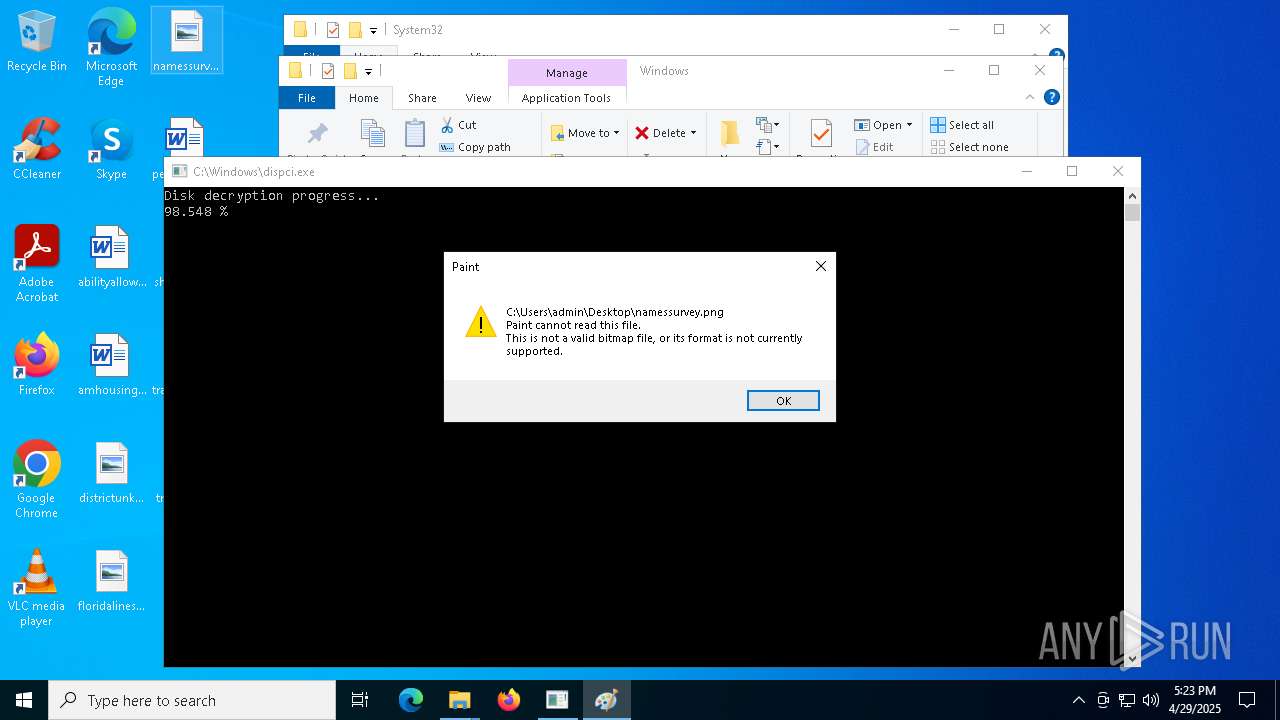The image size is (1280, 720).
Task: Click Copy path in Windows ribbon
Action: (475, 147)
